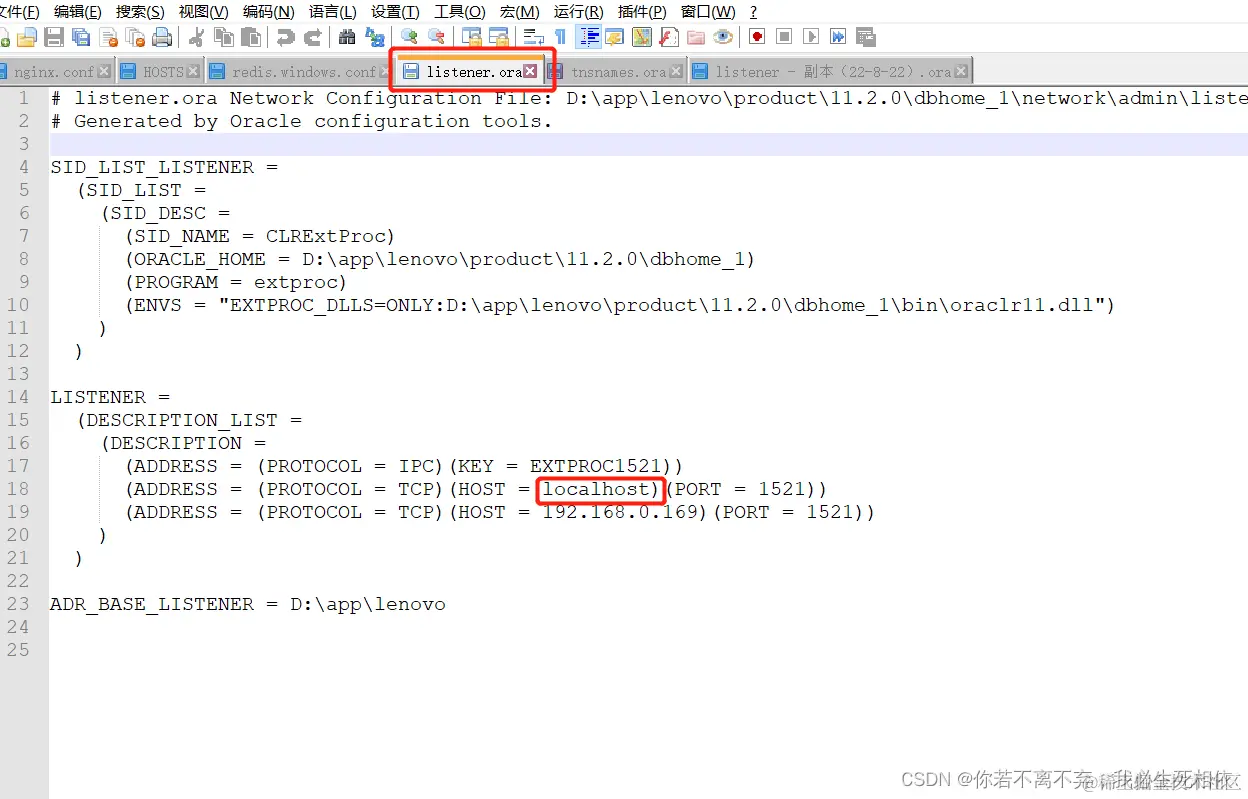This screenshot has width=1248, height=799.
Task: Close the HOSTS tab
Action: 193,72
